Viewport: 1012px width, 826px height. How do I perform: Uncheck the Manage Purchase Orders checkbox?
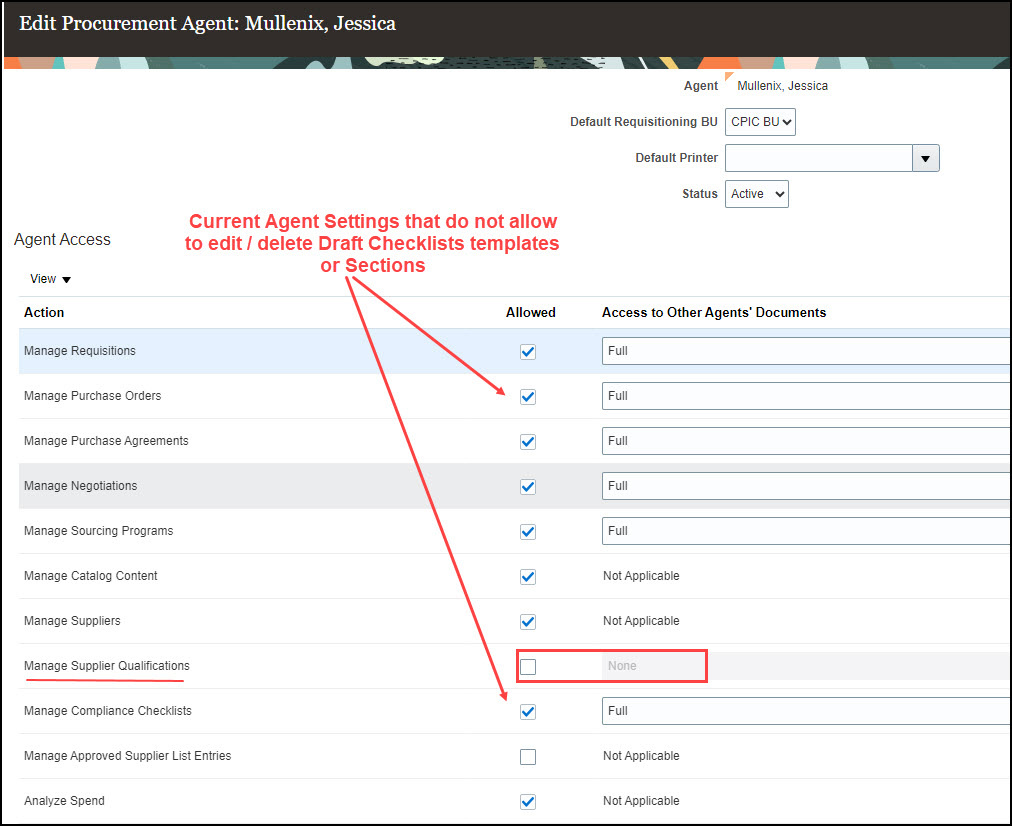click(x=527, y=396)
